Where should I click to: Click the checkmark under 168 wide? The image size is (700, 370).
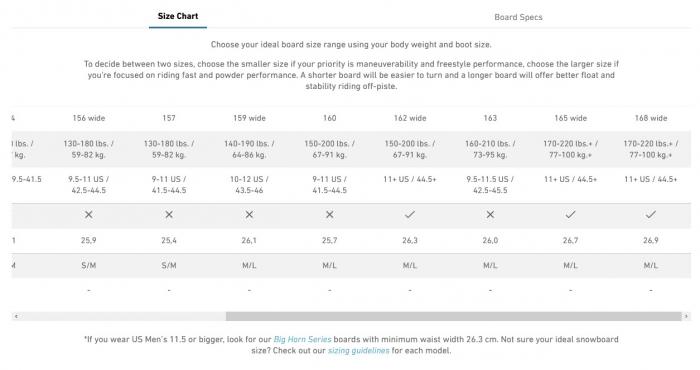point(650,215)
